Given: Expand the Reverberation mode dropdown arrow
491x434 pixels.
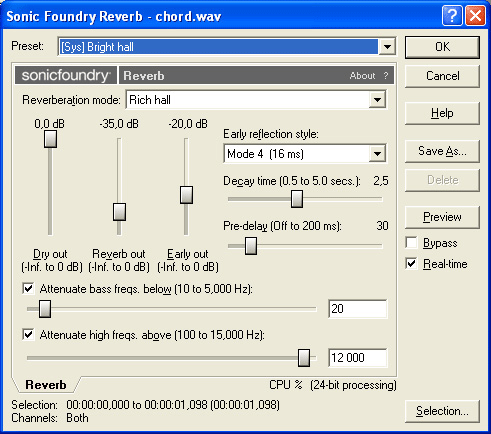Looking at the screenshot, I should coord(377,99).
